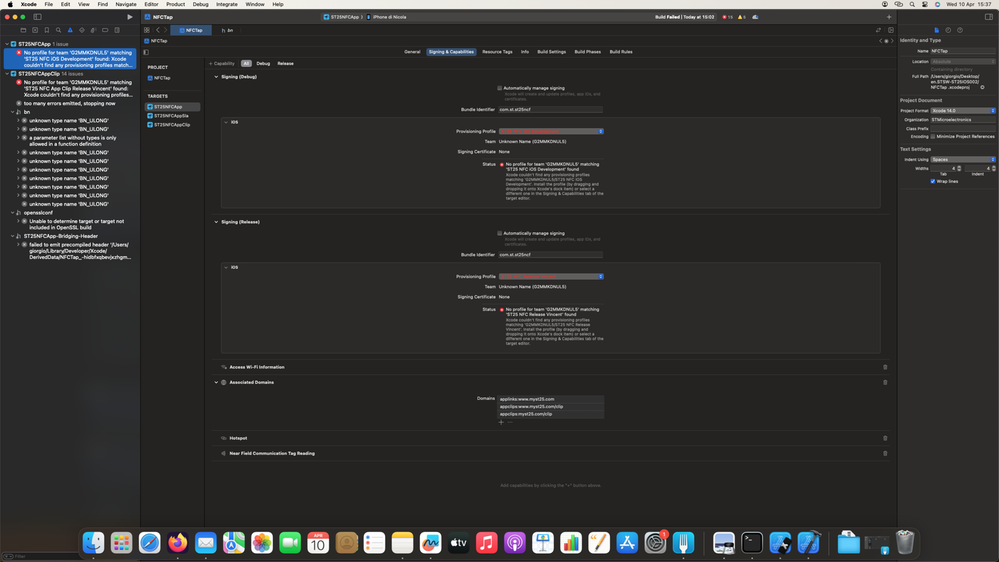
Task: Click the + Capability button
Action: 222,64
